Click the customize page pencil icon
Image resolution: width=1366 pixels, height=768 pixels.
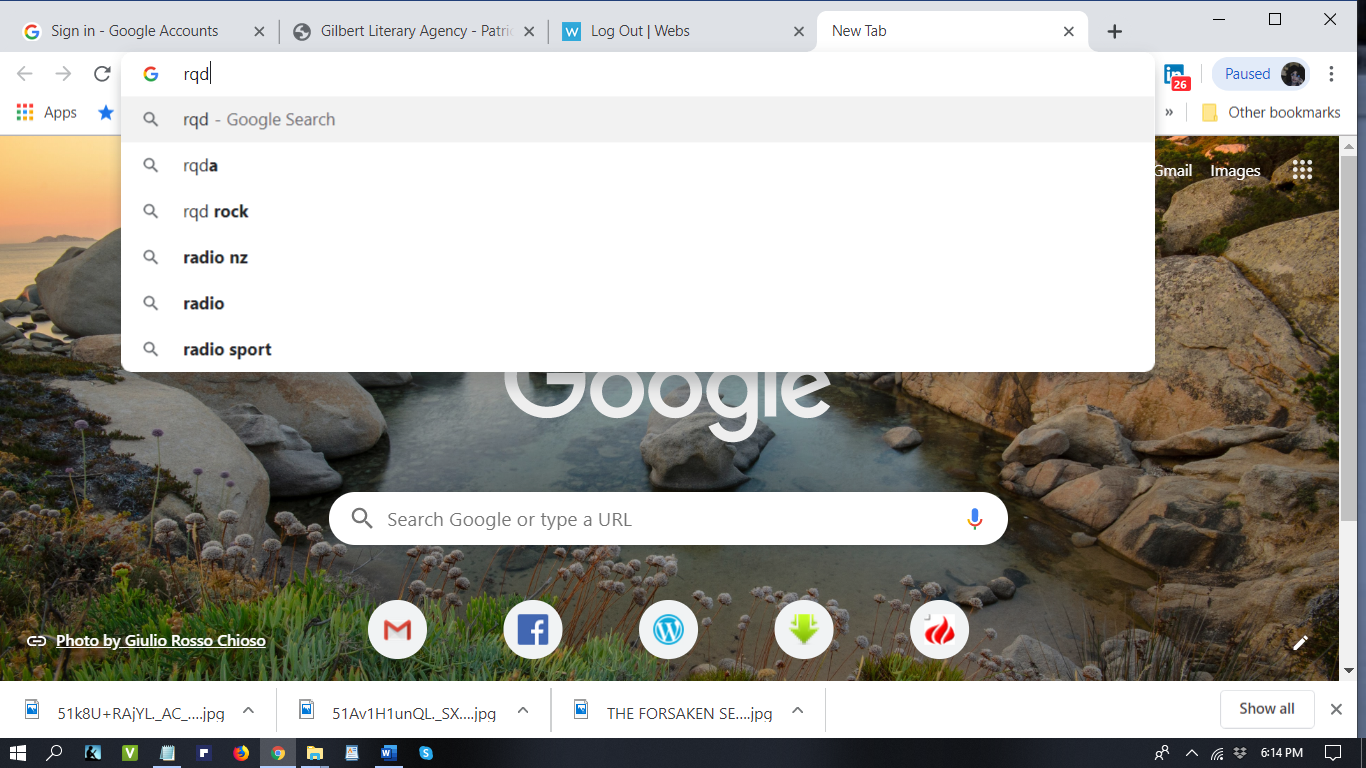point(1300,643)
